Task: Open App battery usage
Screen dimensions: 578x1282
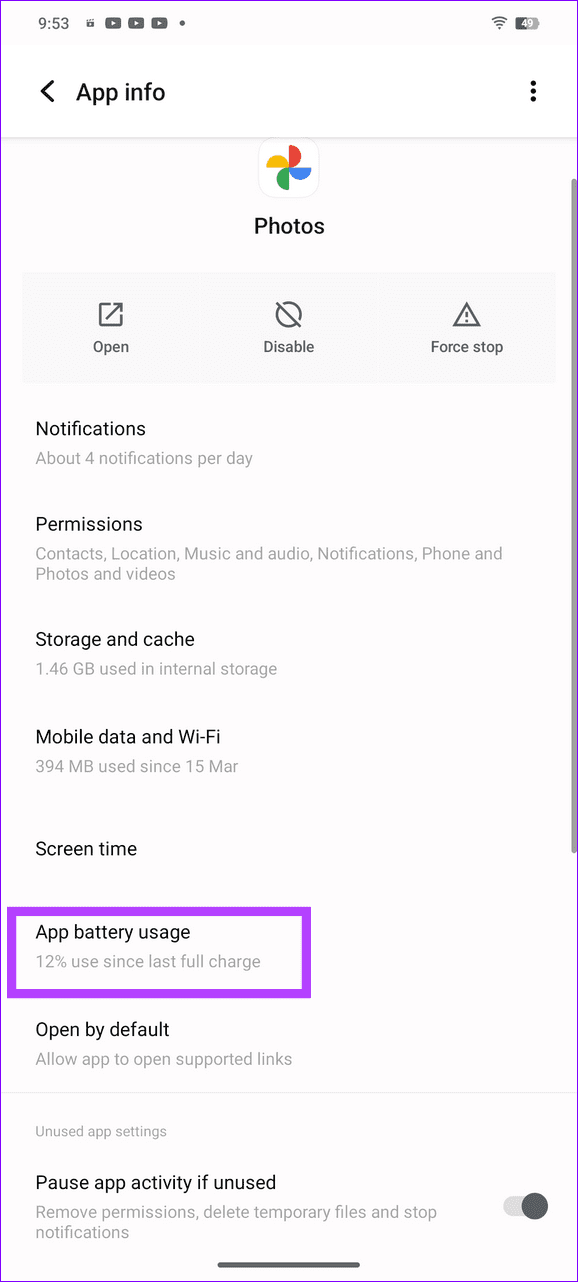Action: pos(159,945)
